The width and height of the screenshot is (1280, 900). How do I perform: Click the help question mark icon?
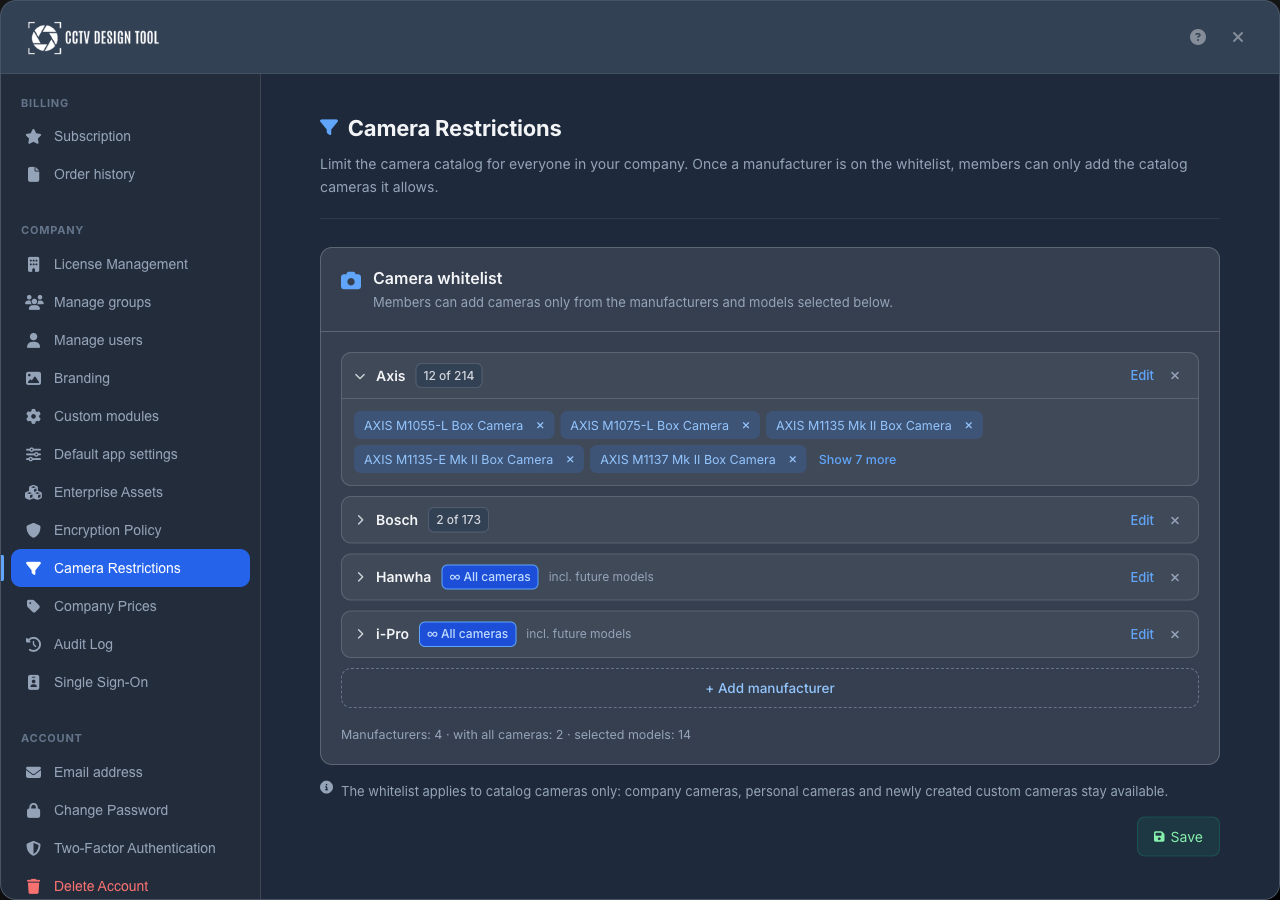click(1198, 37)
